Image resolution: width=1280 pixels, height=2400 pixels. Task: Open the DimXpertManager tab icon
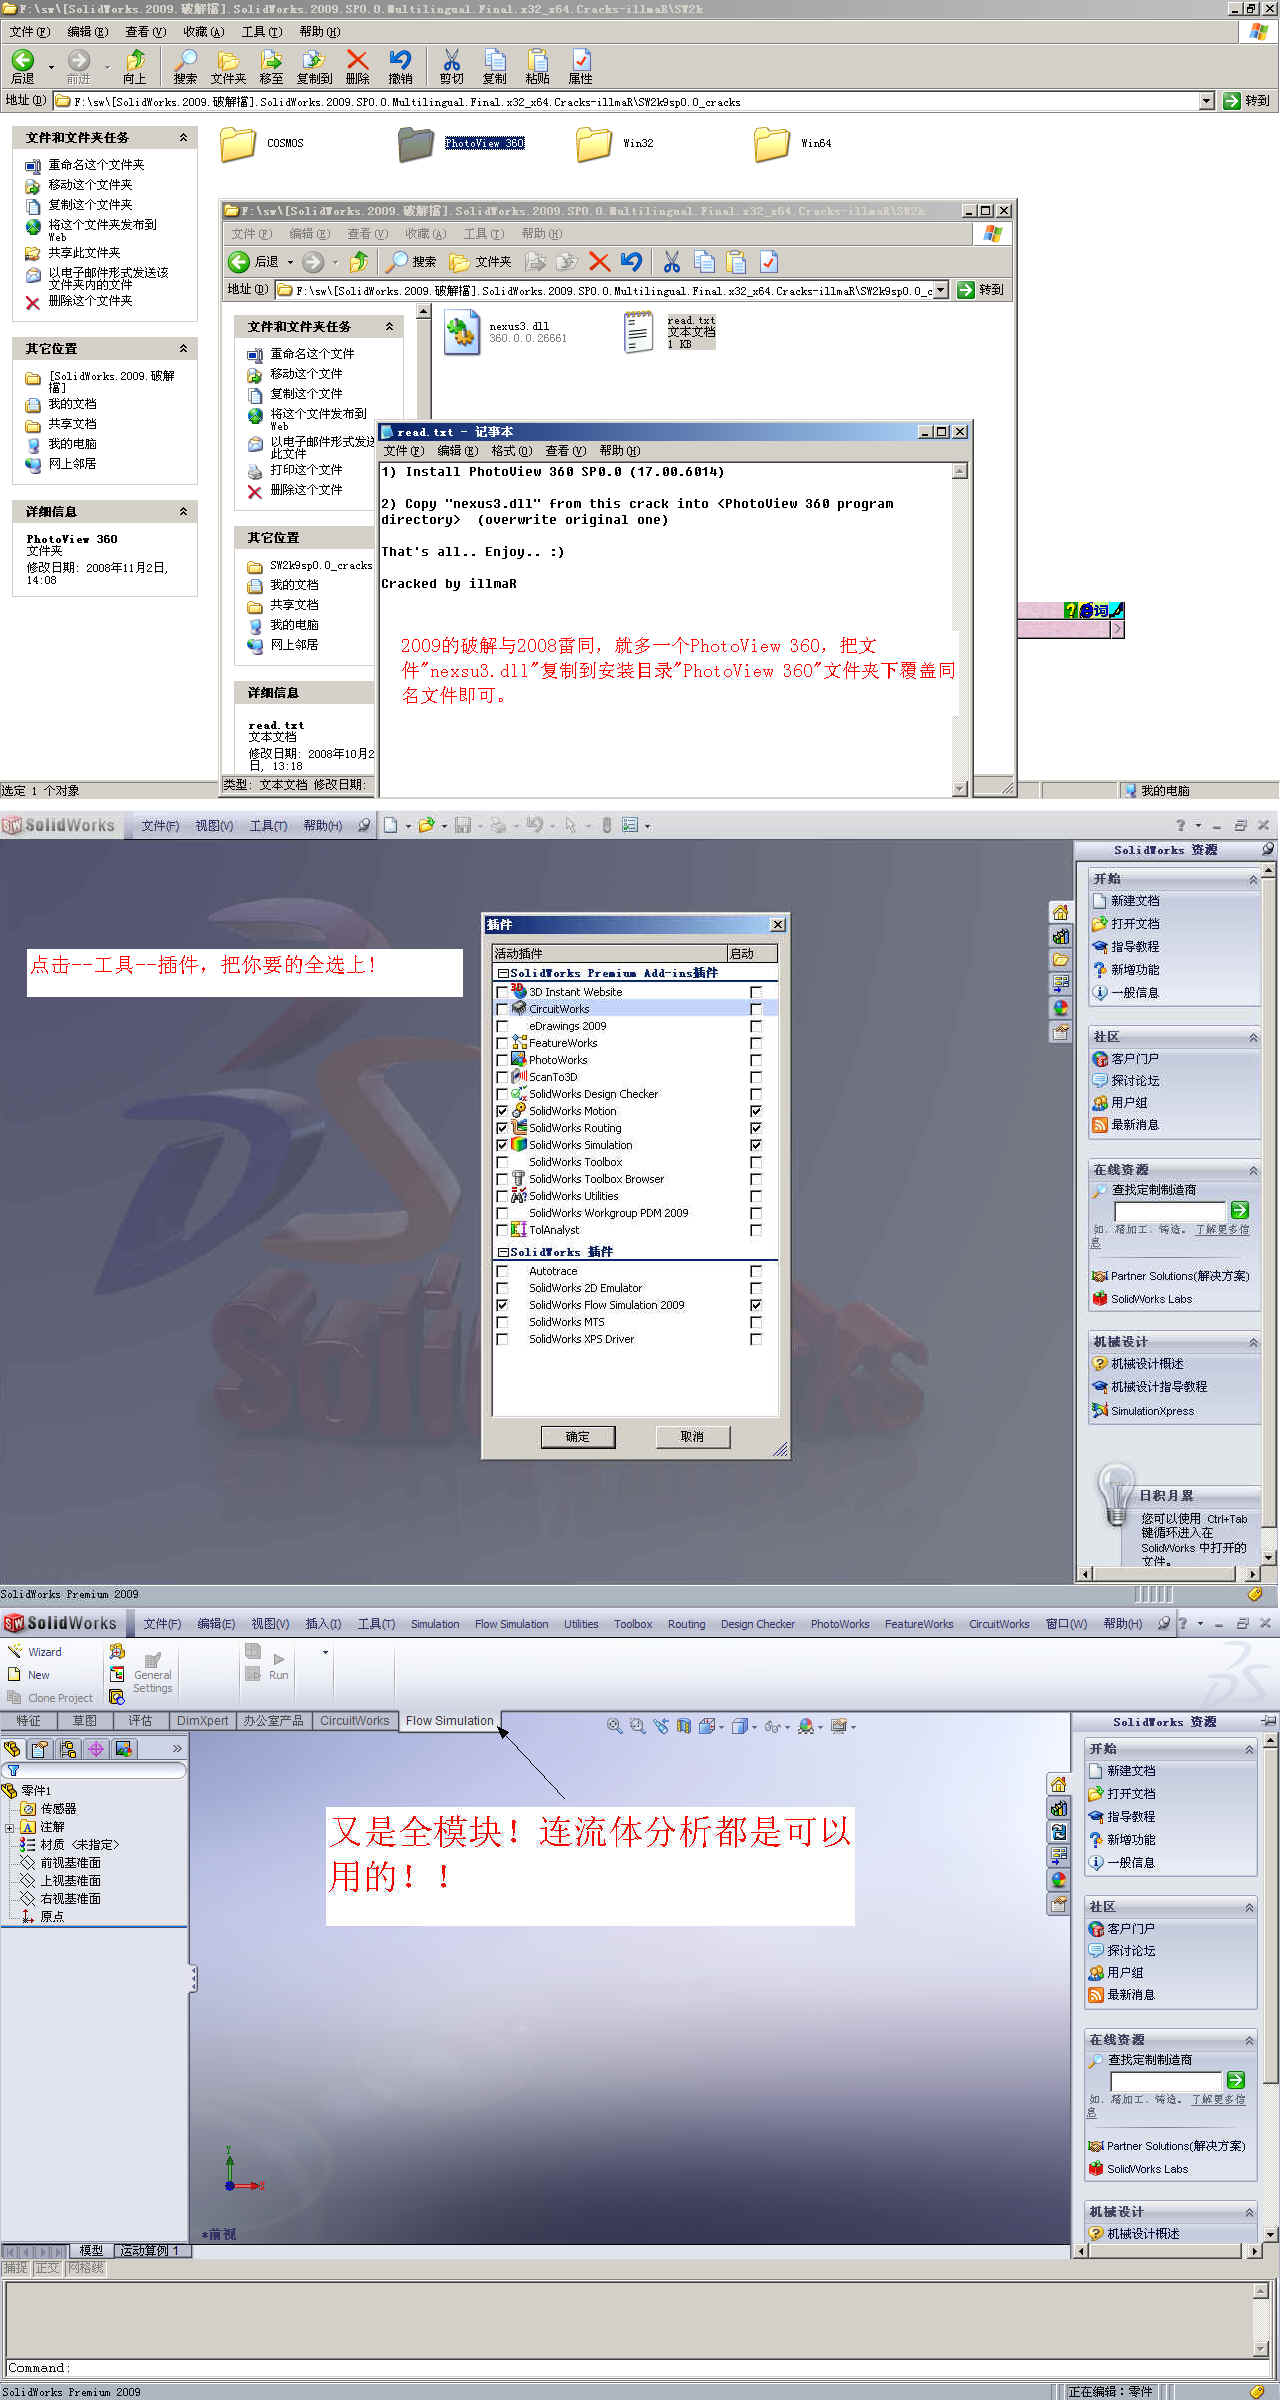[x=96, y=1749]
